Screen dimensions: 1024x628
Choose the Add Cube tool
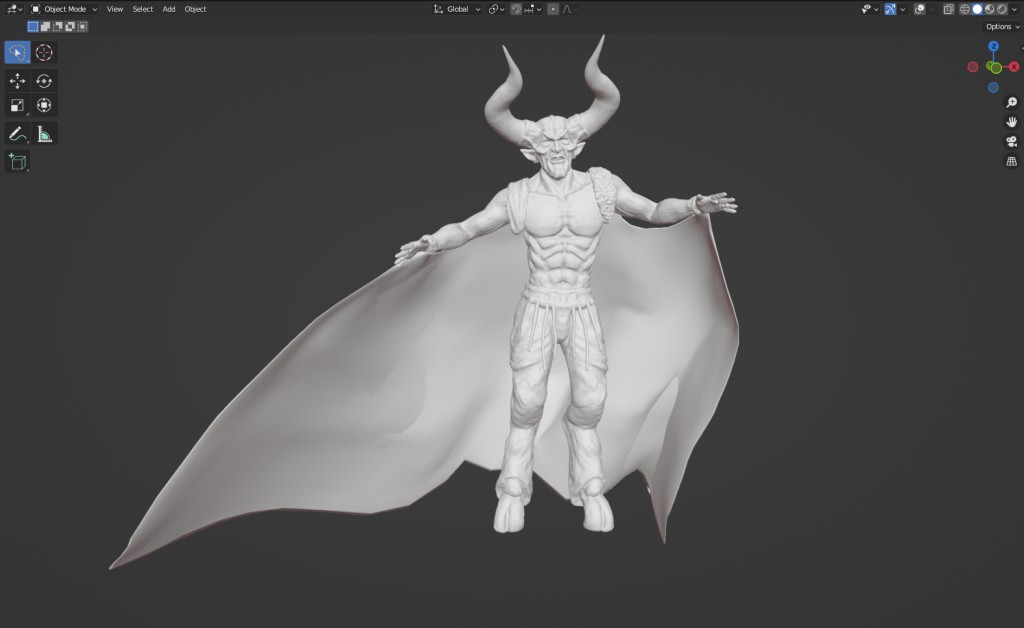click(x=17, y=162)
